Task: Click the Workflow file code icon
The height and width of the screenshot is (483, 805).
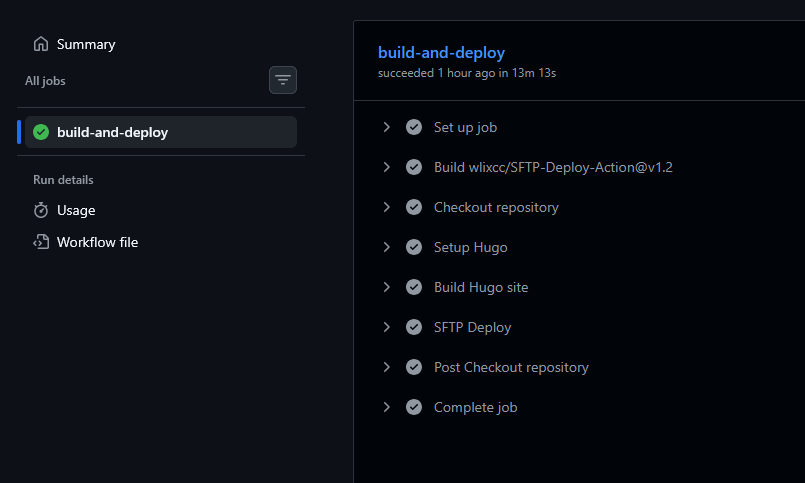Action: click(41, 242)
